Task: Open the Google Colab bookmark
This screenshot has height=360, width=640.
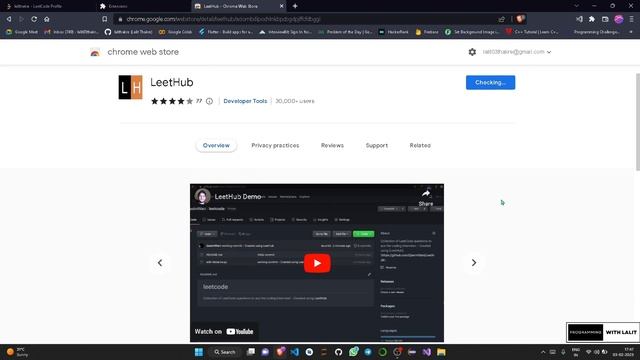Action: pos(175,32)
